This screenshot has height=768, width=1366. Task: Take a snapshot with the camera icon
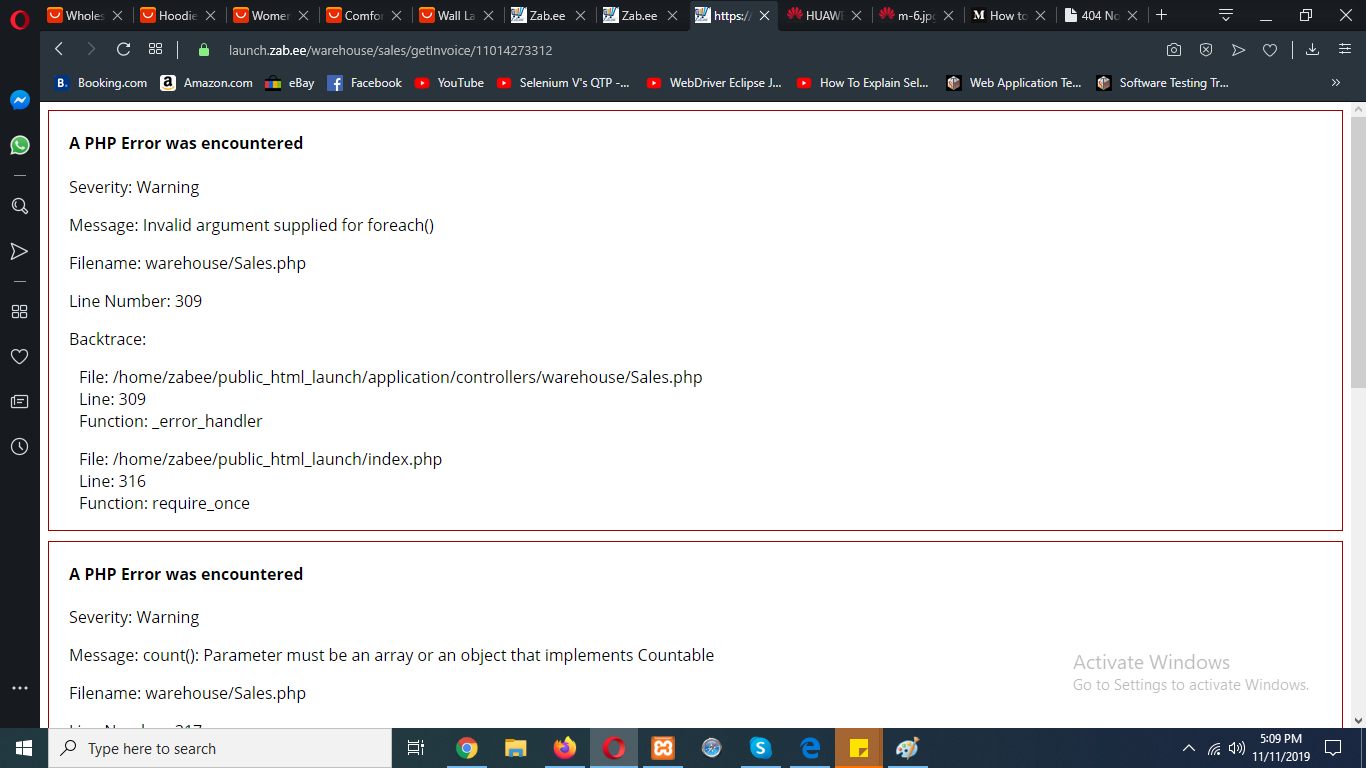(x=1174, y=50)
